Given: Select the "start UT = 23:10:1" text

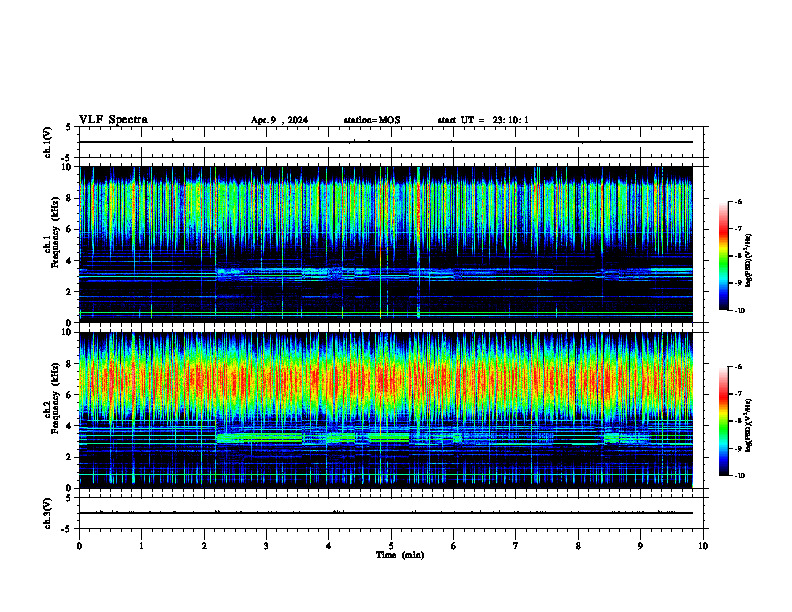Looking at the screenshot, I should pyautogui.click(x=483, y=120).
